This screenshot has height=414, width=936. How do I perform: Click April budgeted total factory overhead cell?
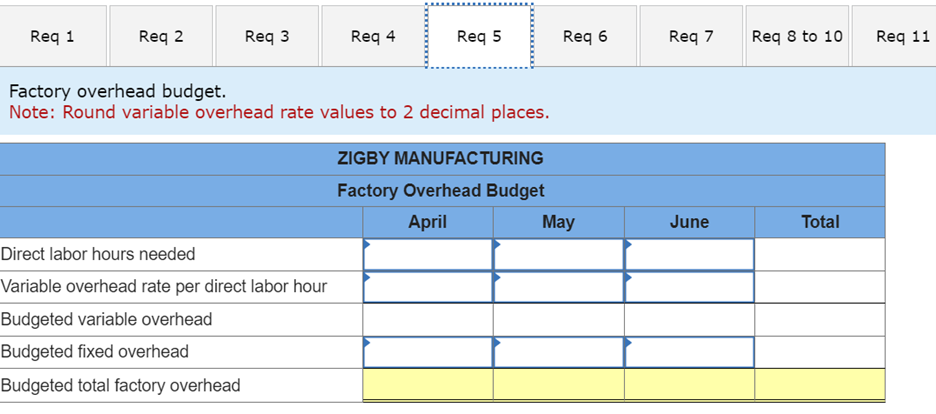(x=428, y=385)
